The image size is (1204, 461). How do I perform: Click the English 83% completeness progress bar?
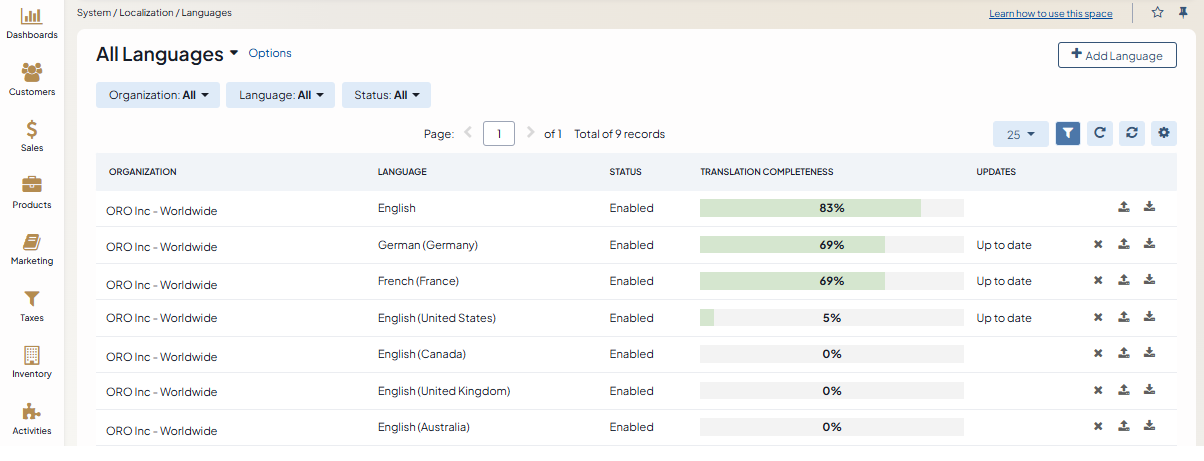point(831,208)
